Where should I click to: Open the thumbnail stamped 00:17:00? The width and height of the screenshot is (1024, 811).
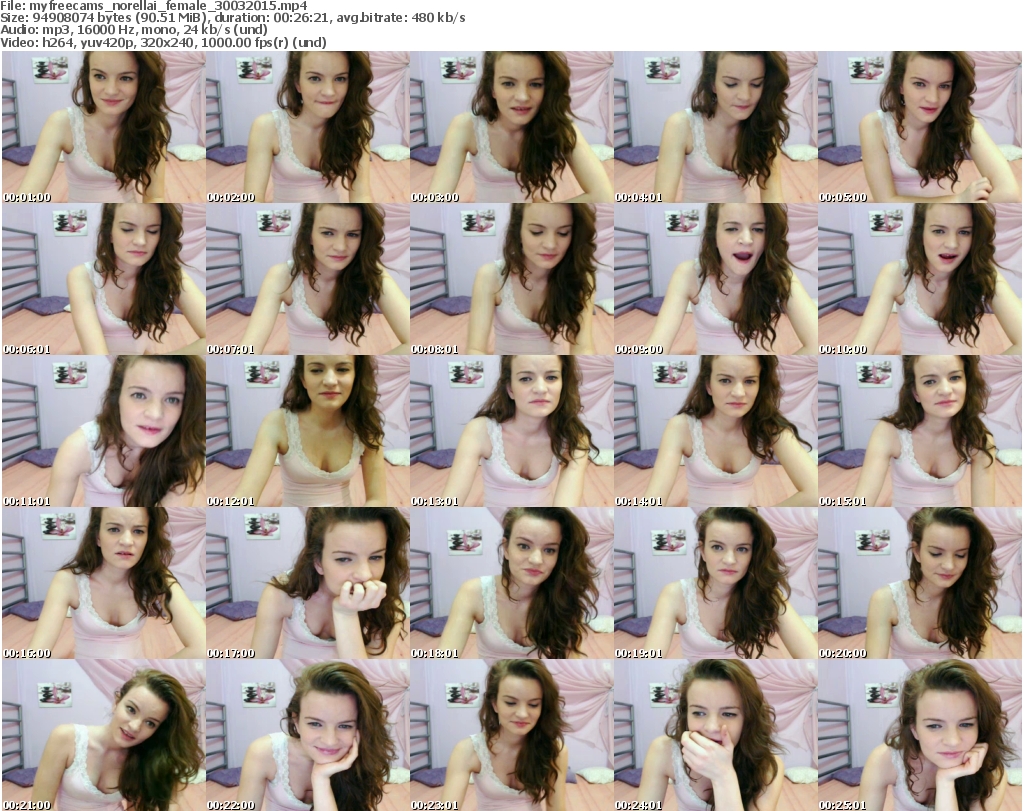point(308,583)
